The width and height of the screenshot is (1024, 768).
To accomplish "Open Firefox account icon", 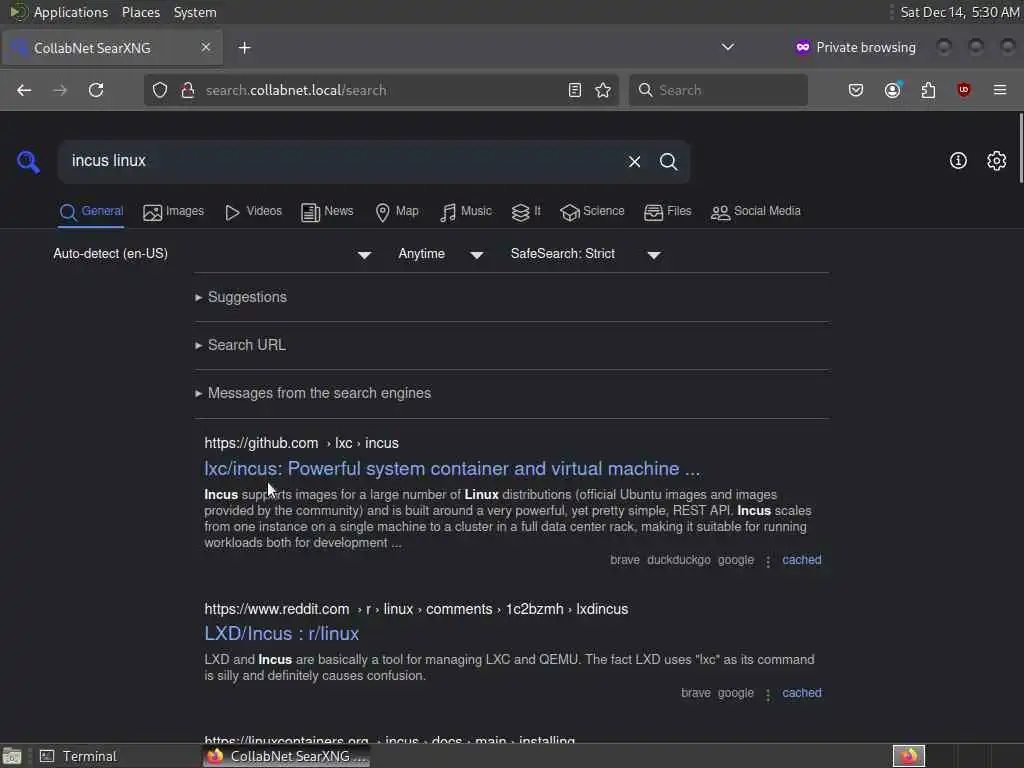I will [893, 90].
